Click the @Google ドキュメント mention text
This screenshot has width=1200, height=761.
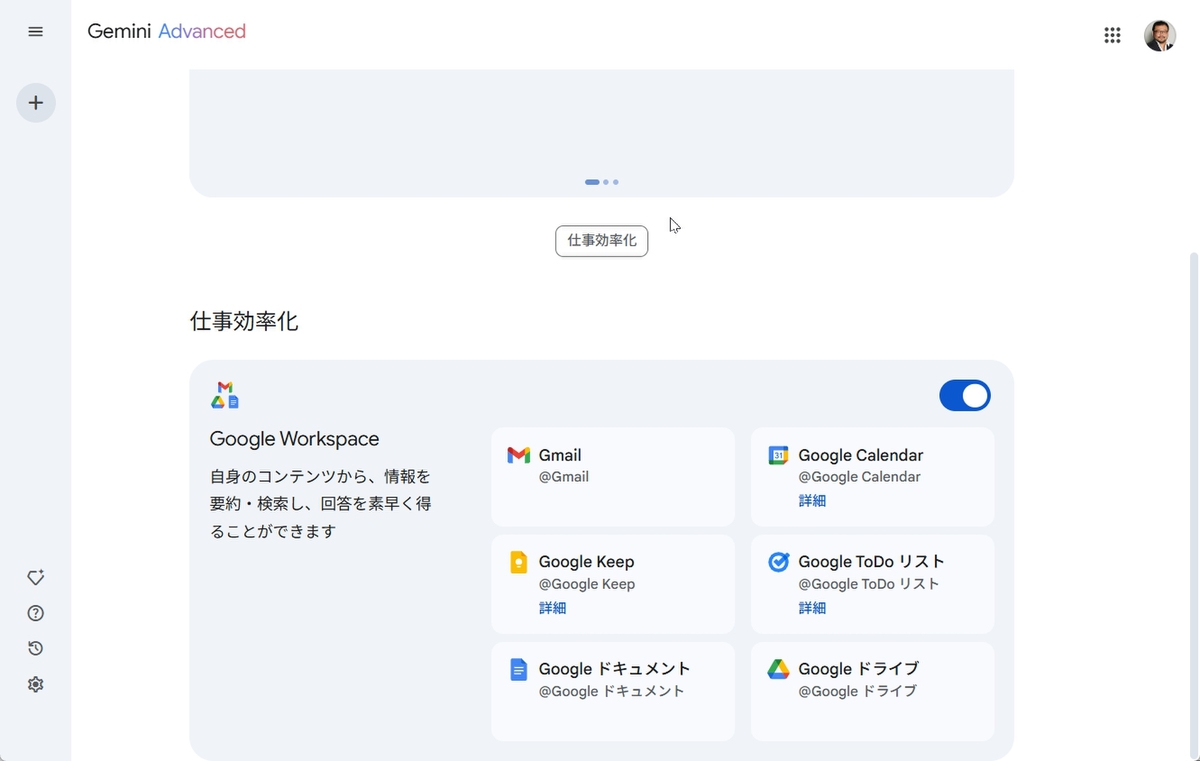pyautogui.click(x=612, y=691)
